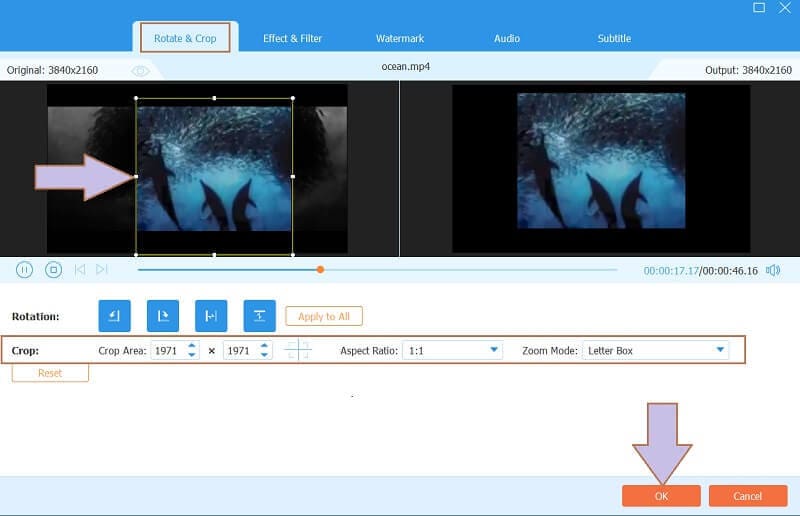Click the bottom-middle crop handle
The height and width of the screenshot is (516, 800).
tap(214, 254)
